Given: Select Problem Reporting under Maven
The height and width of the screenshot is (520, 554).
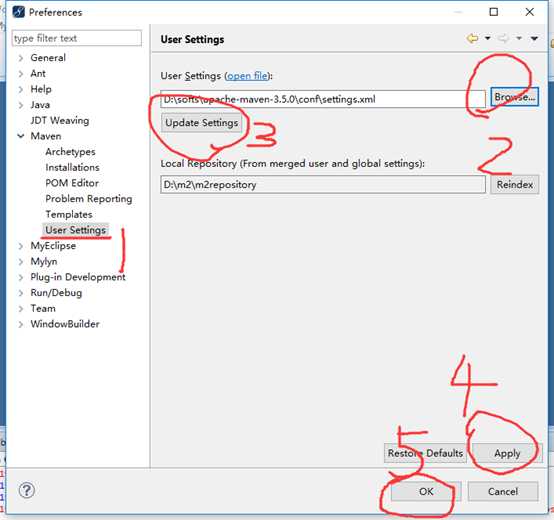Looking at the screenshot, I should tap(89, 199).
